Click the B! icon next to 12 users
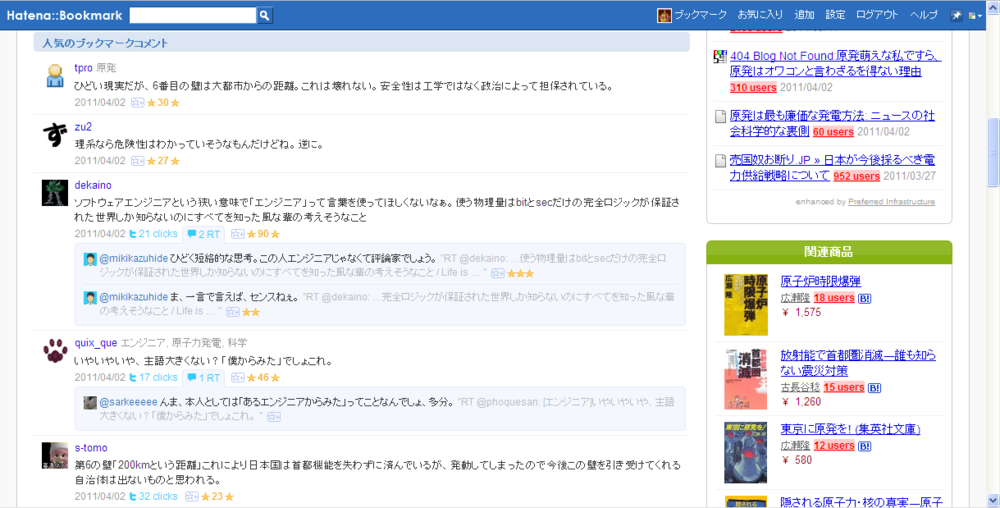Viewport: 1000px width, 508px height. point(865,446)
